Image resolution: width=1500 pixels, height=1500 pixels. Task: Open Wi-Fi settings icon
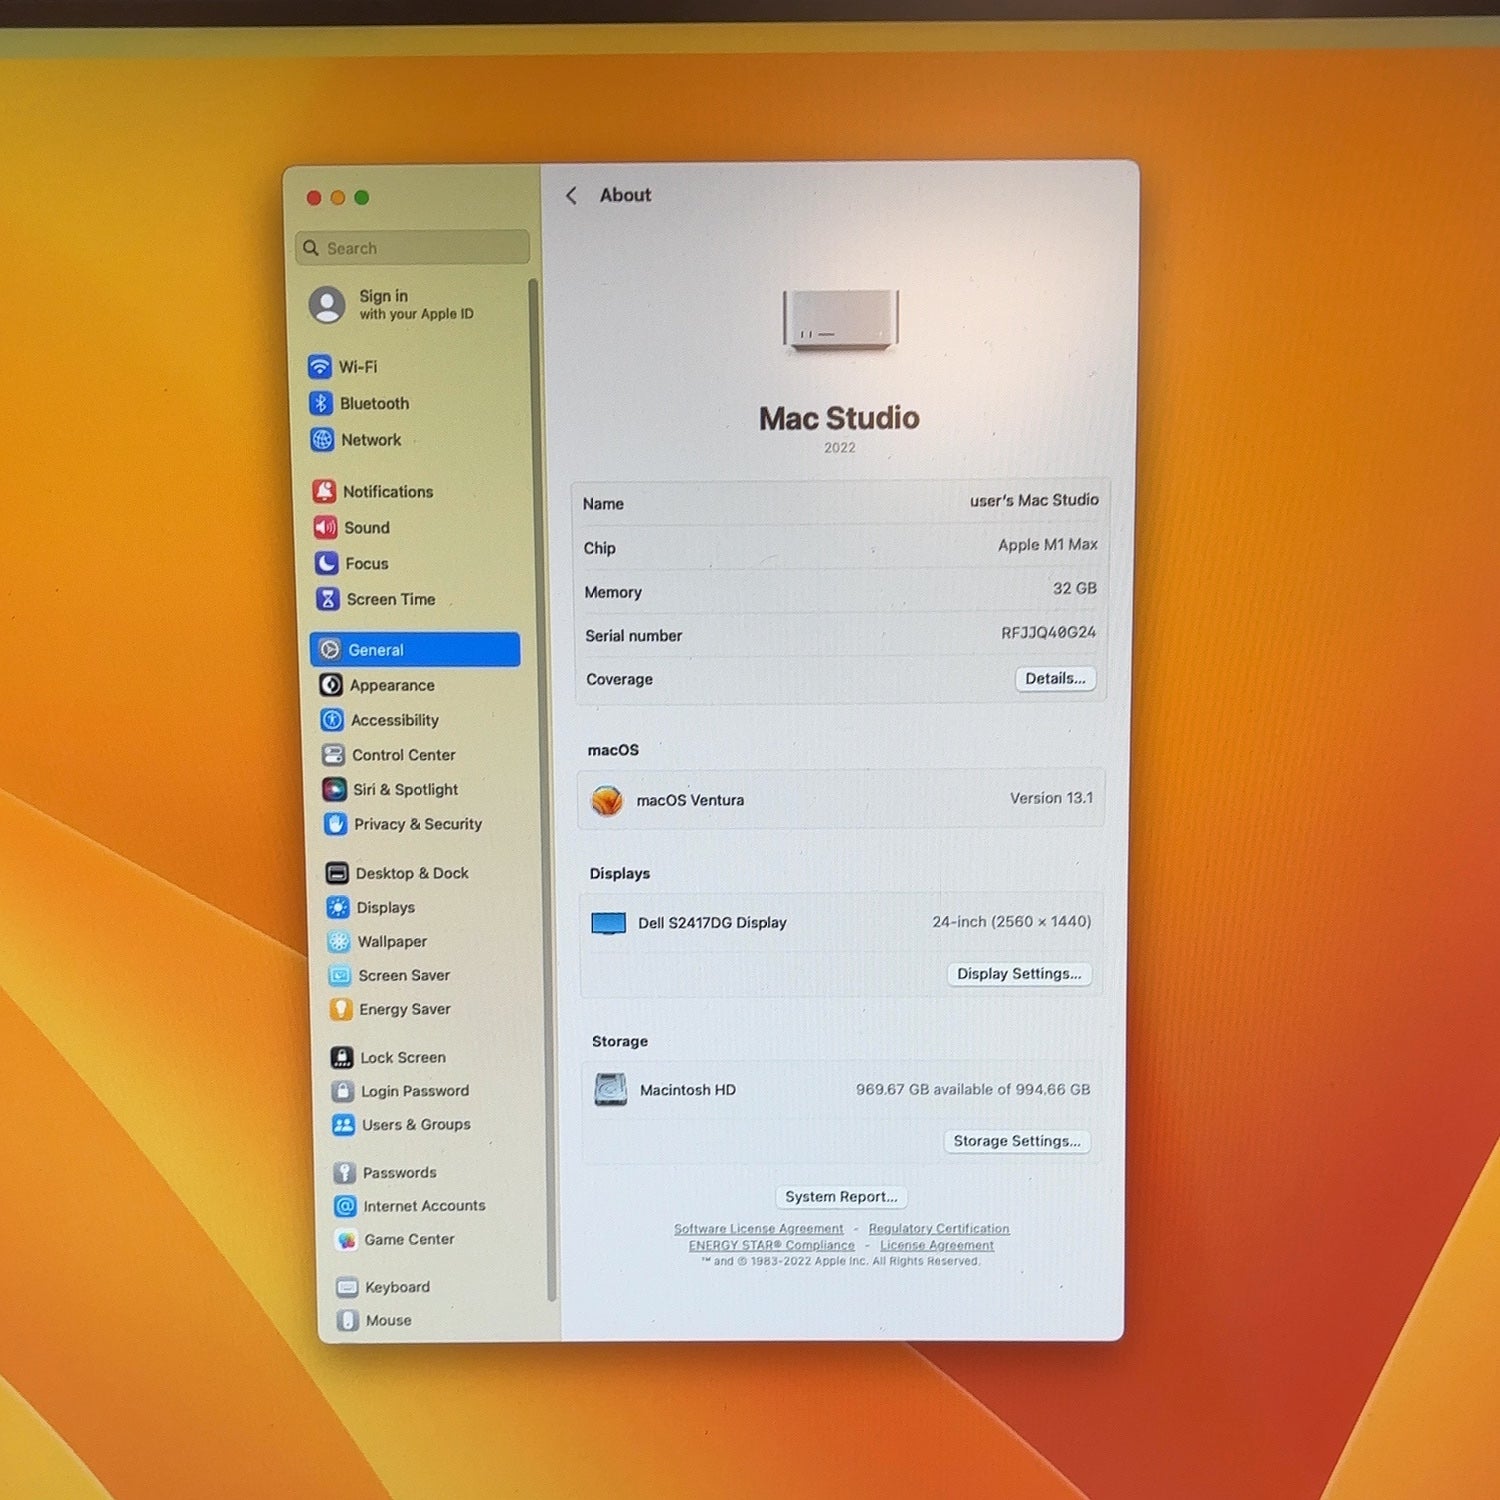(320, 367)
